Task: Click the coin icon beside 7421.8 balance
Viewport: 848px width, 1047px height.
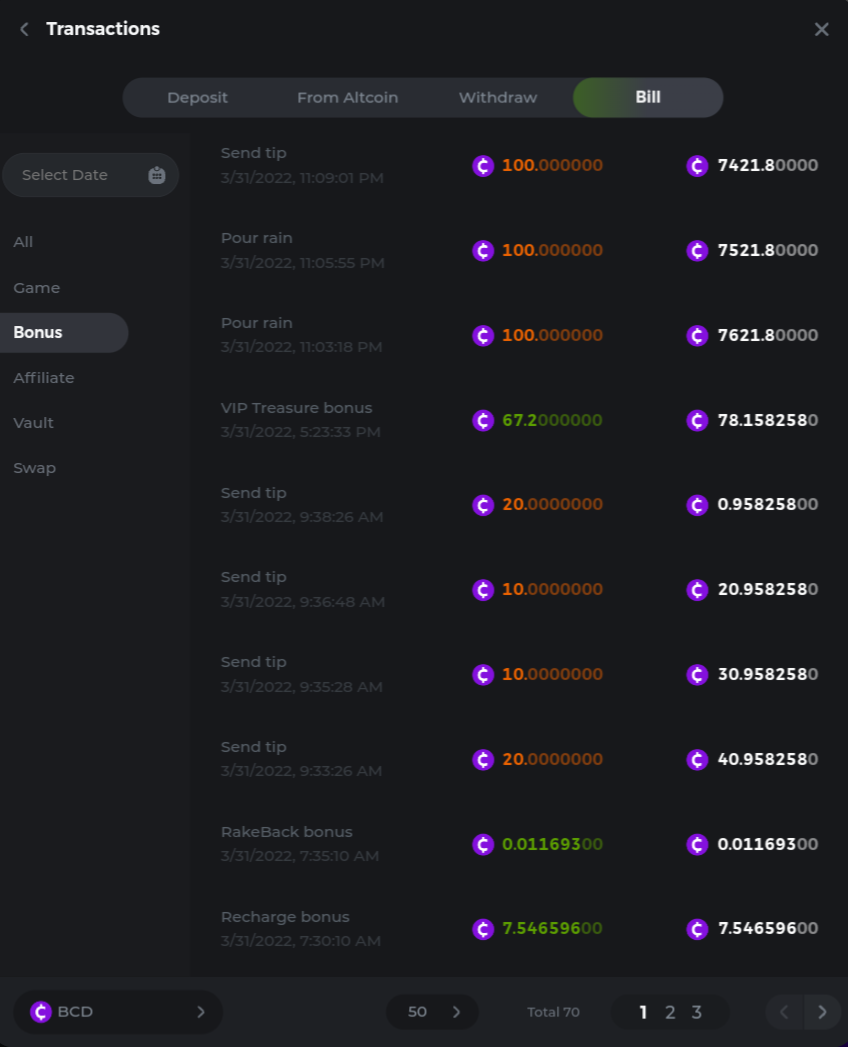Action: click(697, 166)
